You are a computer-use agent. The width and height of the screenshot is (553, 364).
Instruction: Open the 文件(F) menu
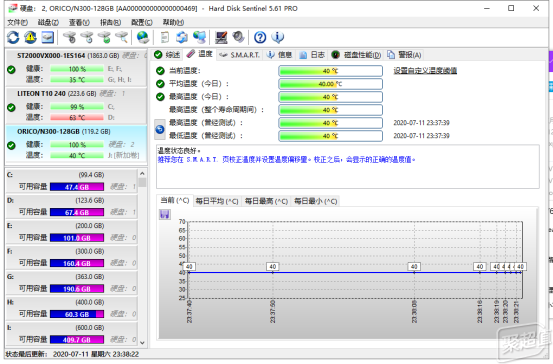pos(18,22)
